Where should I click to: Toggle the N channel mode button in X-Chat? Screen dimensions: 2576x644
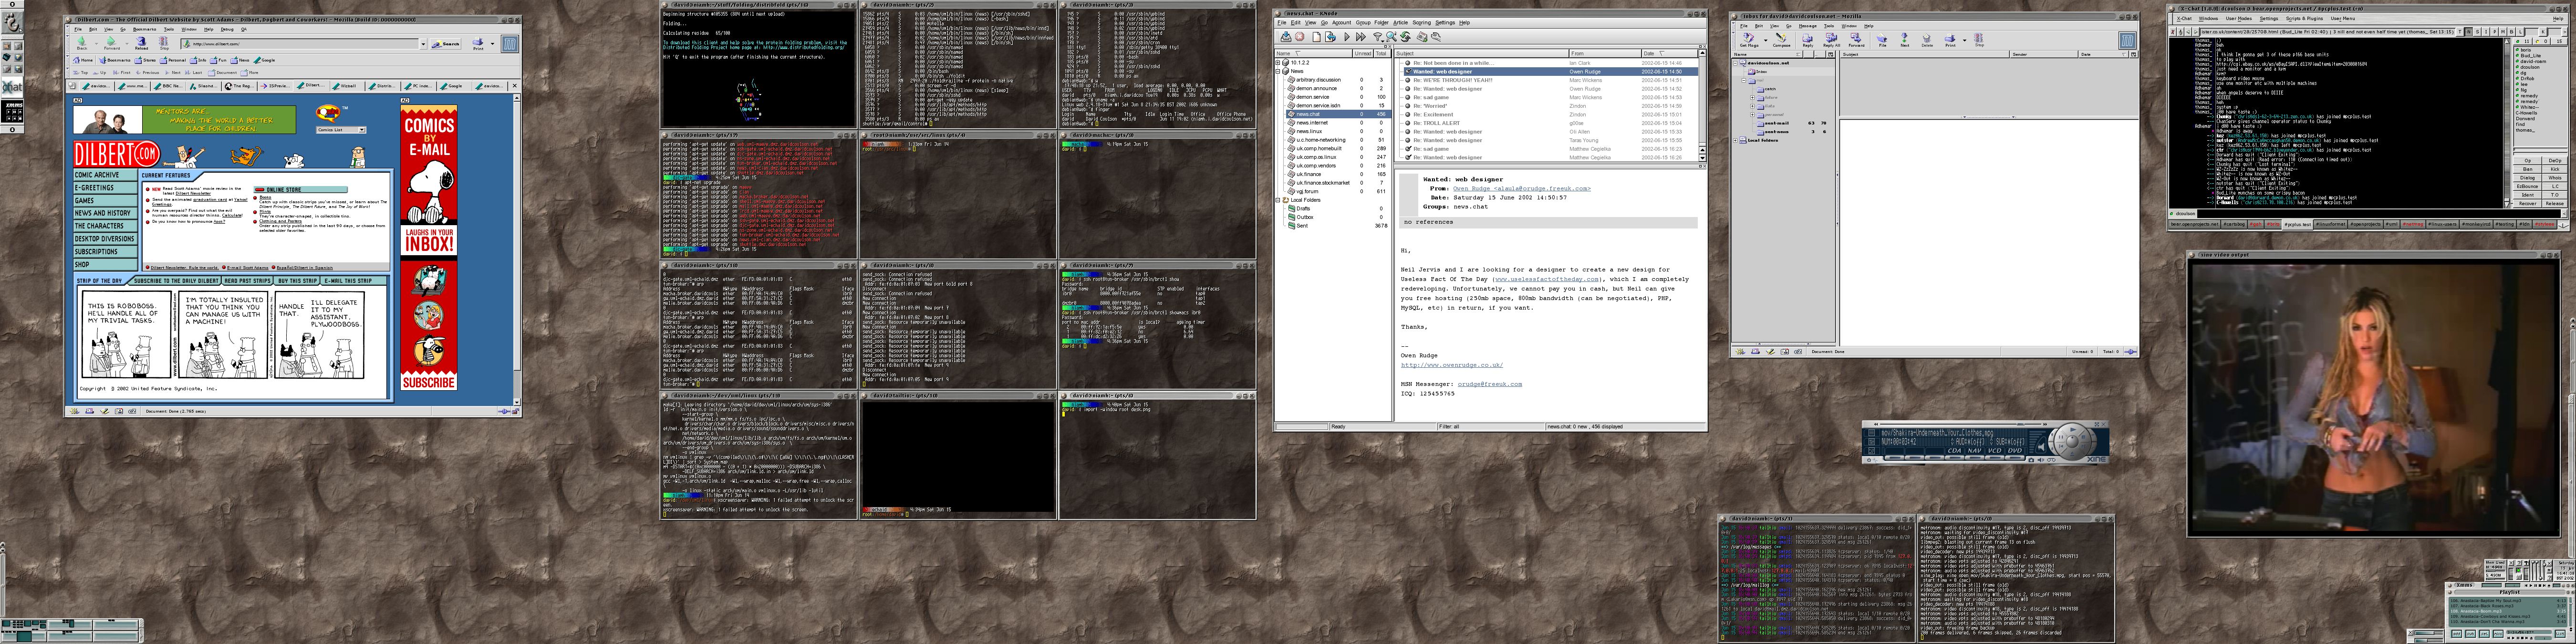[2469, 32]
